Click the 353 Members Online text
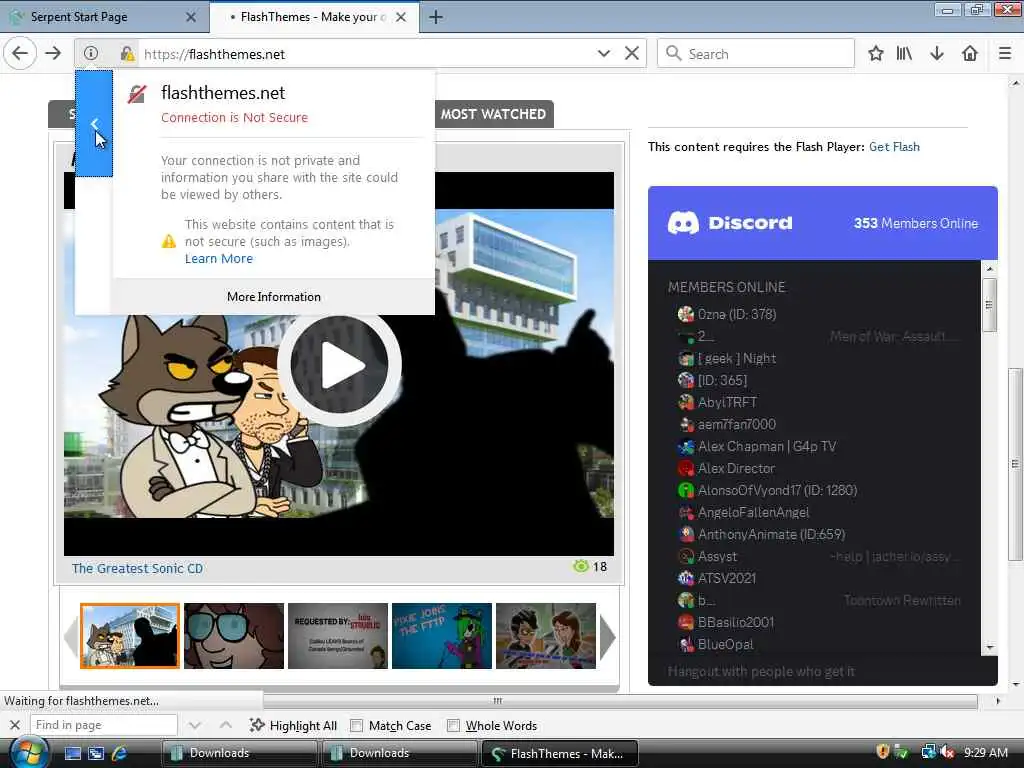 point(916,223)
